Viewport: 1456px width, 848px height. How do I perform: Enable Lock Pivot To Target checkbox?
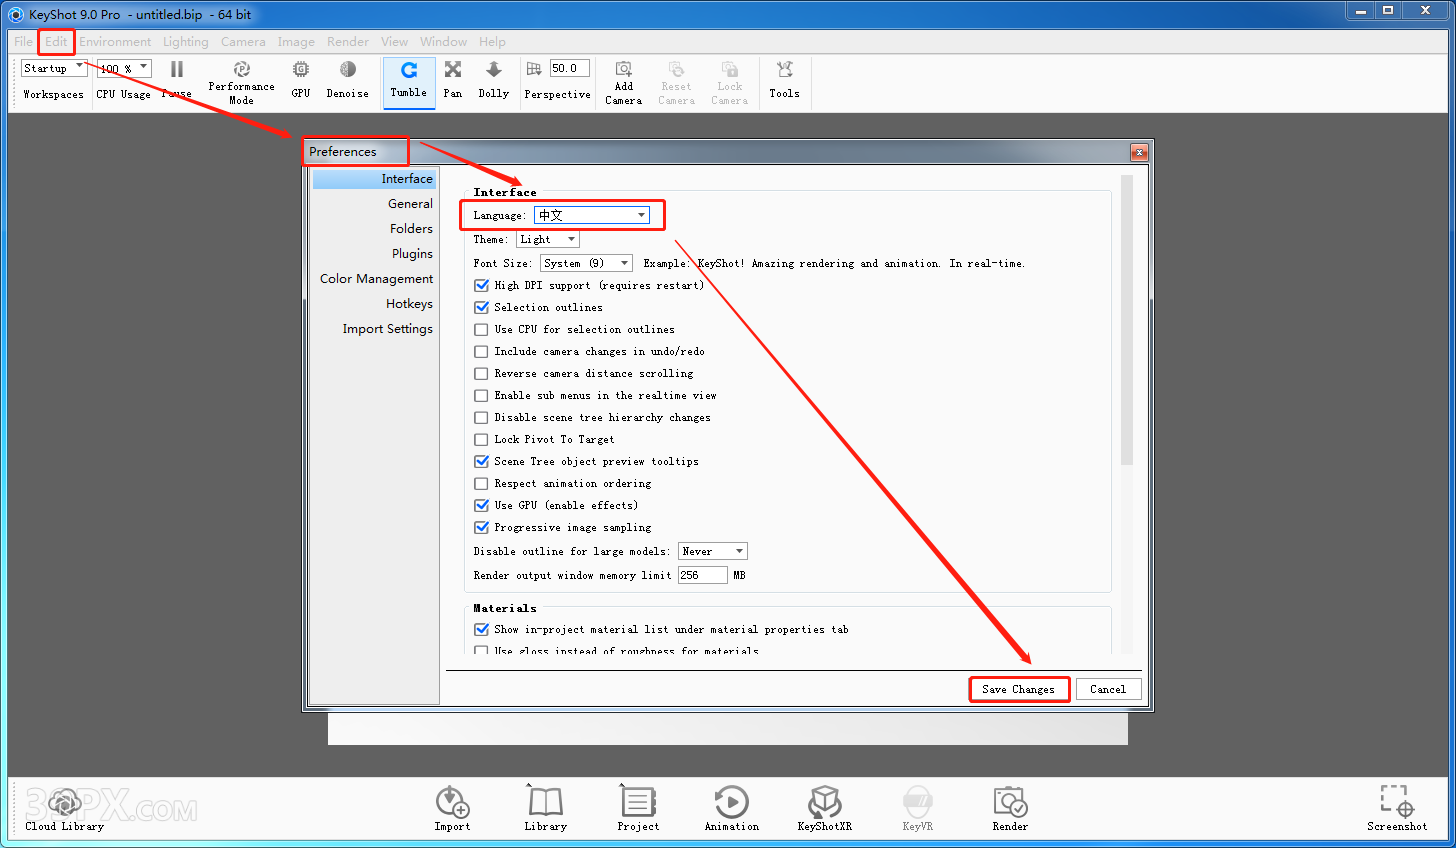tap(482, 440)
